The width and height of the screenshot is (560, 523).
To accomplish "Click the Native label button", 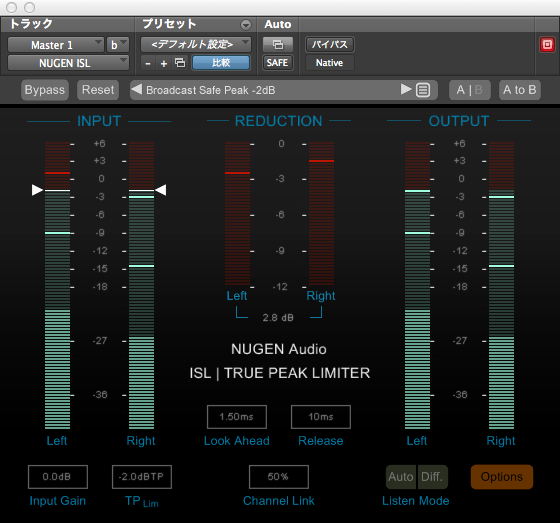I will pos(330,63).
